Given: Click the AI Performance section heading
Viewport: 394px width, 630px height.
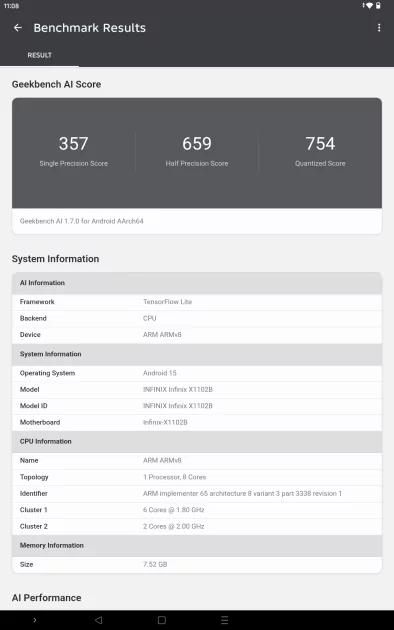Looking at the screenshot, I should (47, 598).
